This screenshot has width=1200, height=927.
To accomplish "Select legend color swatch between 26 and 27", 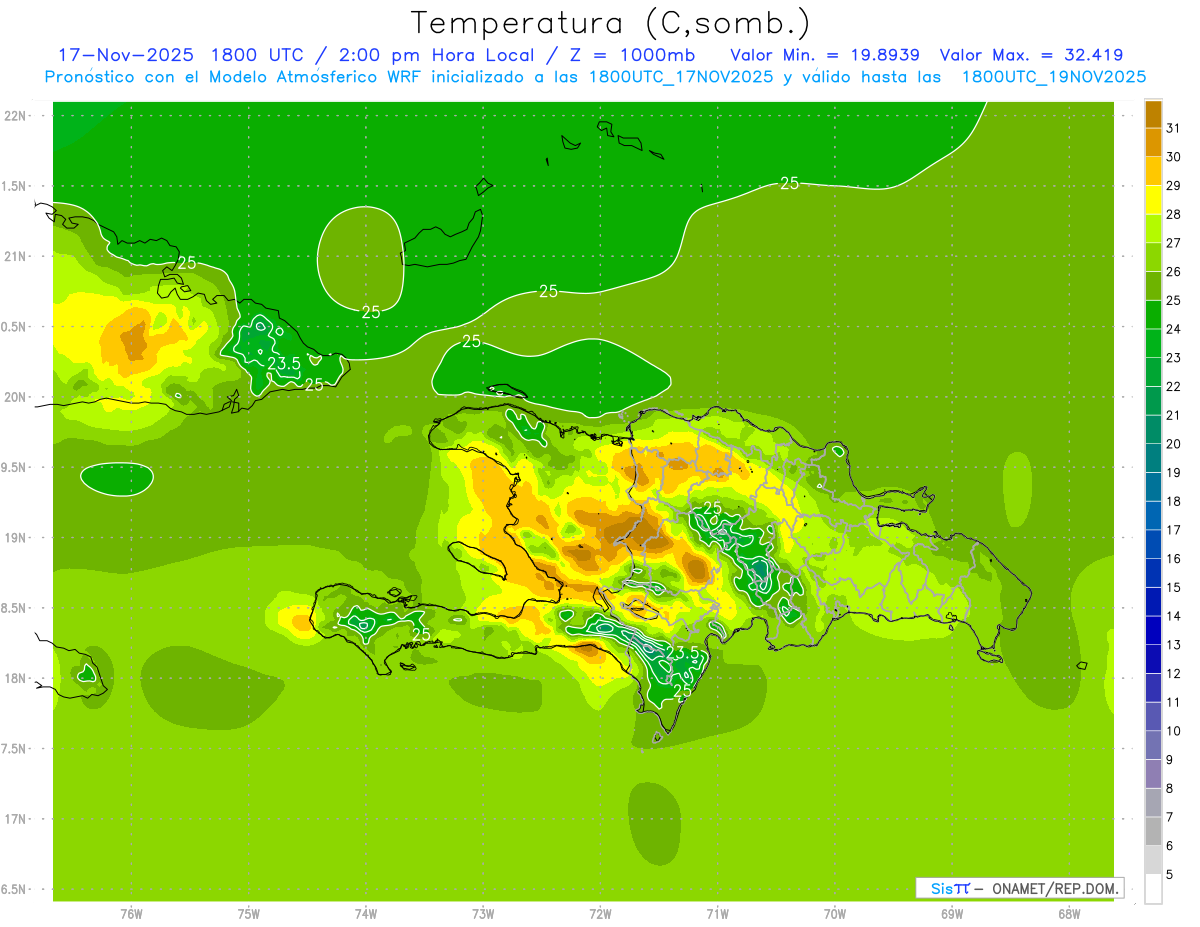I will [x=1153, y=257].
